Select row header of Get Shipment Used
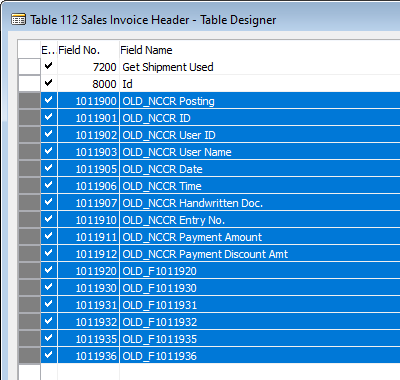Screen dimensions: 400x380 [29, 67]
